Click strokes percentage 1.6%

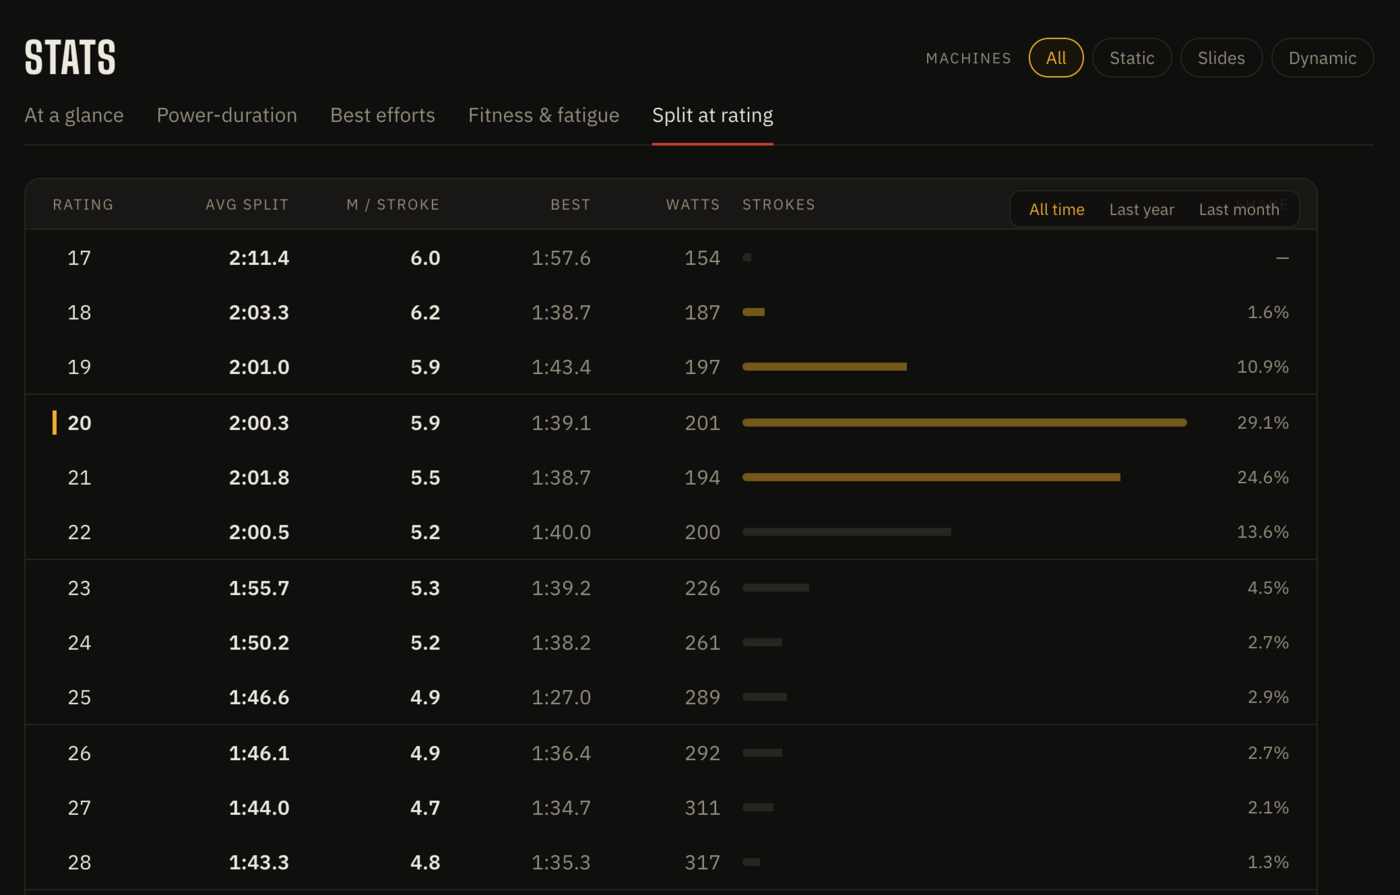(x=1268, y=312)
